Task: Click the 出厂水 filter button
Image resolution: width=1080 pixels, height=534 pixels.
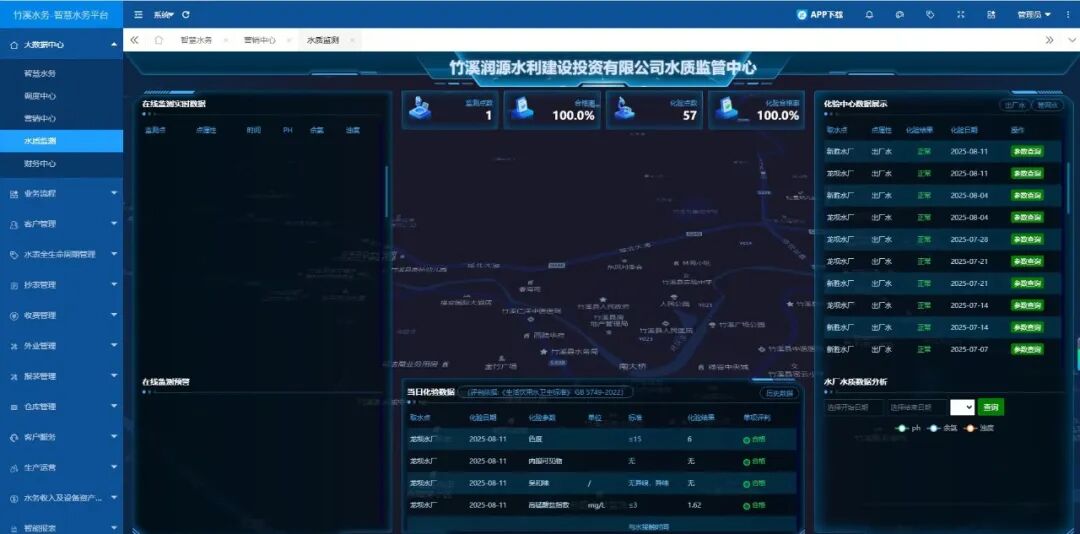Action: tap(1015, 105)
